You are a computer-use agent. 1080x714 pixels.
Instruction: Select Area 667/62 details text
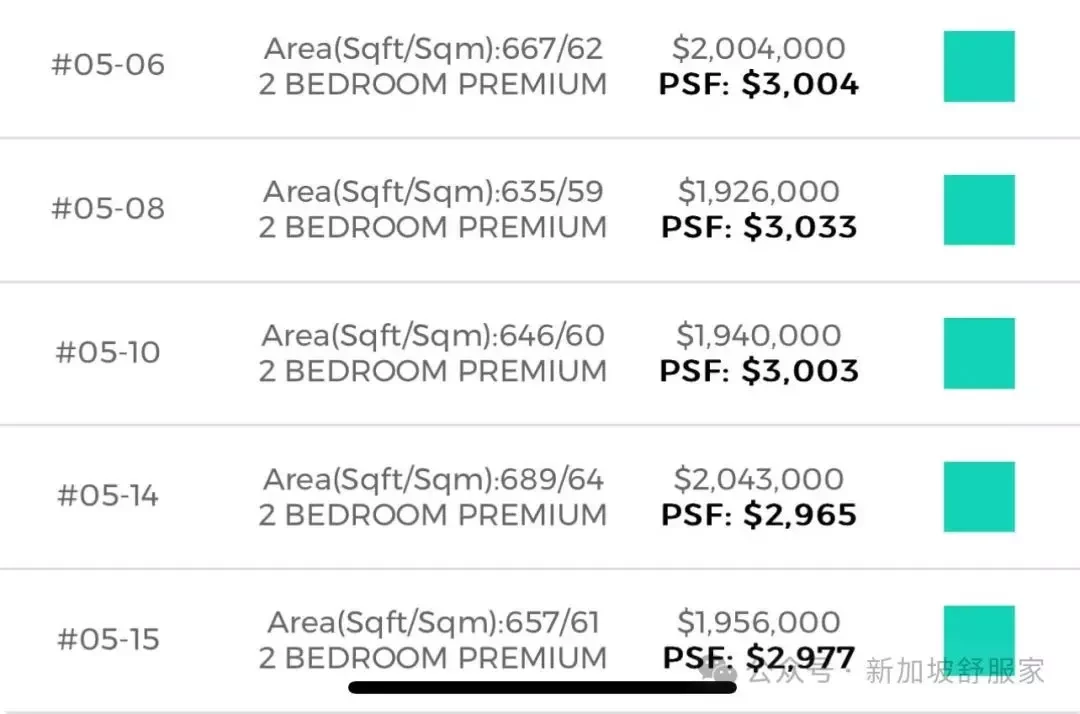(433, 49)
